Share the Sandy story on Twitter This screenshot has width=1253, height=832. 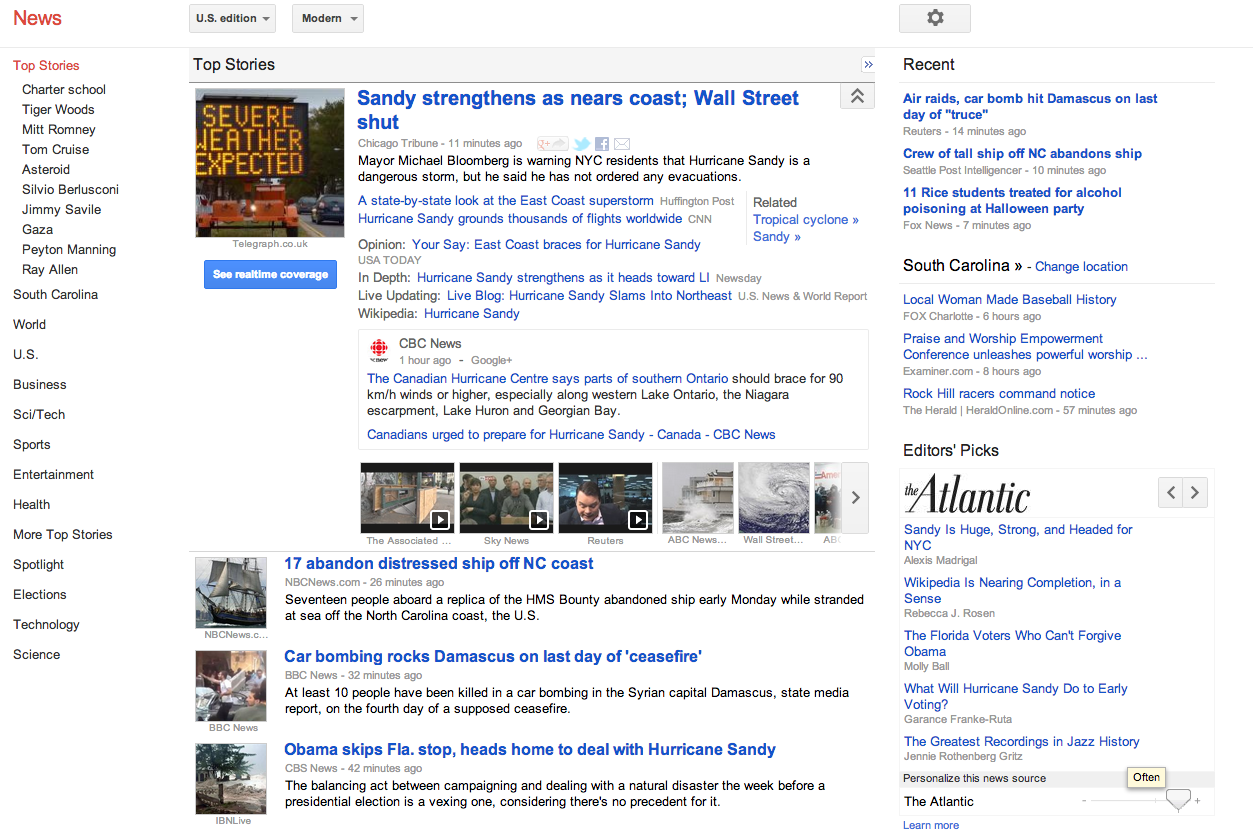coord(581,144)
